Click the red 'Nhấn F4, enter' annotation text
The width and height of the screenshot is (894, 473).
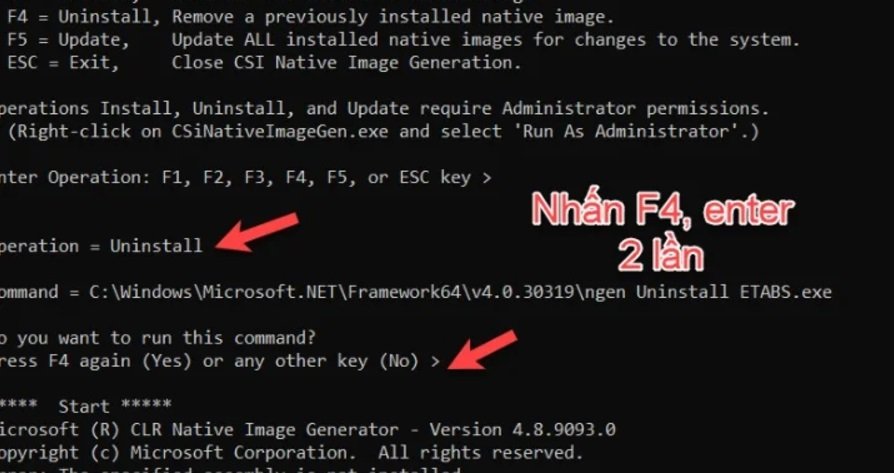(662, 211)
